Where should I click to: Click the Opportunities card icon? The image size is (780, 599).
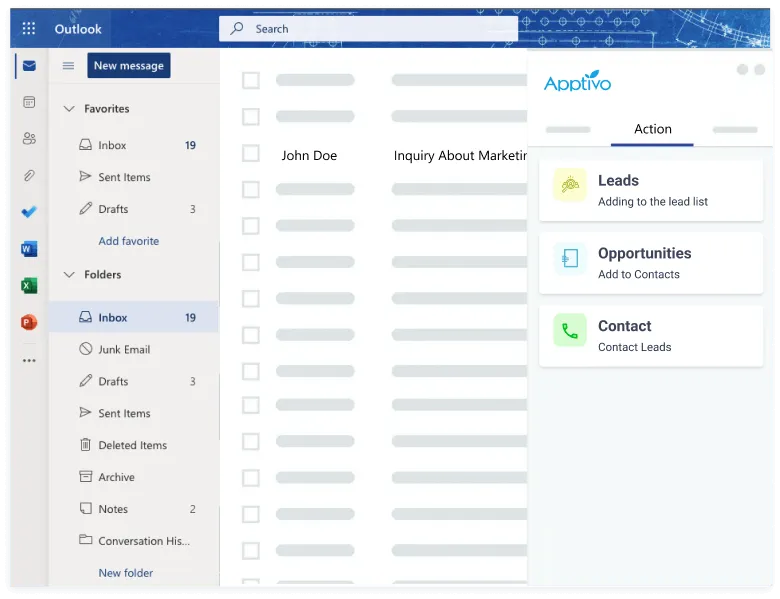(570, 258)
